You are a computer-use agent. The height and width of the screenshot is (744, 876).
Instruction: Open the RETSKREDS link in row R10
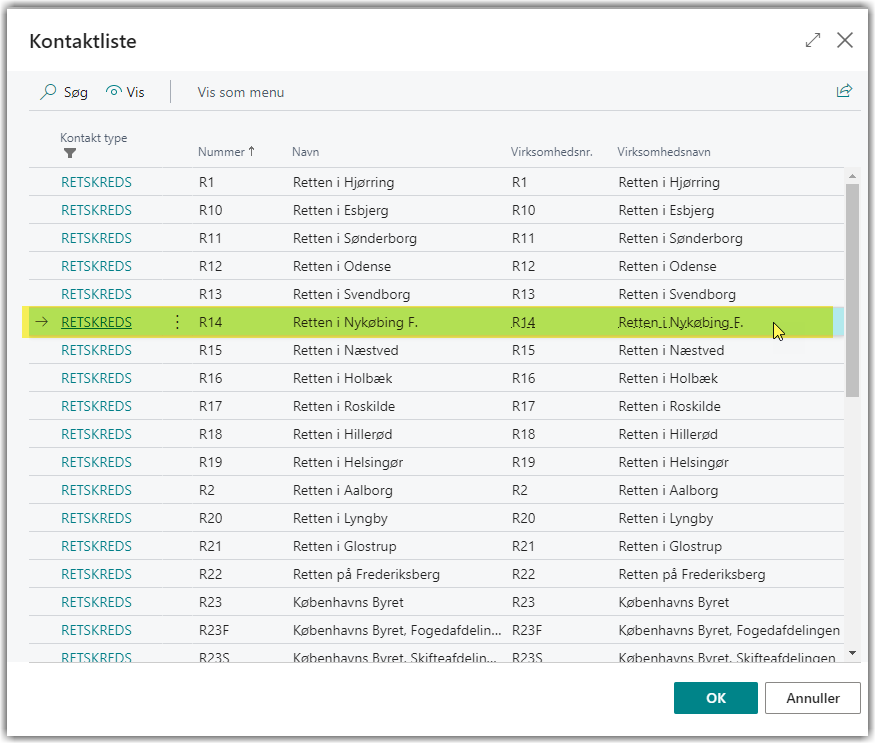coord(96,211)
